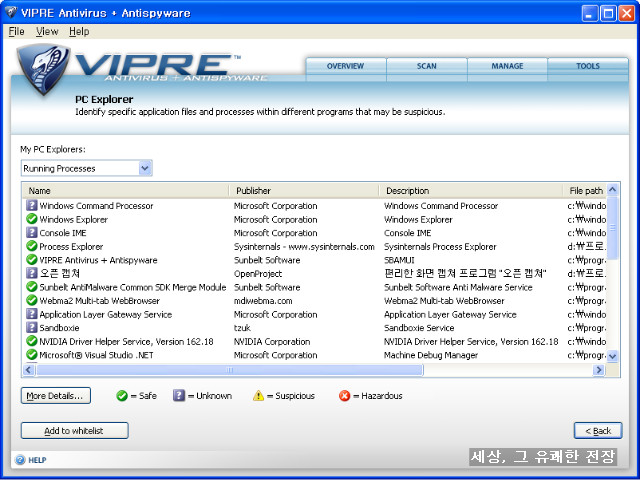Select the Console IME name cell
The width and height of the screenshot is (640, 480).
62,233
